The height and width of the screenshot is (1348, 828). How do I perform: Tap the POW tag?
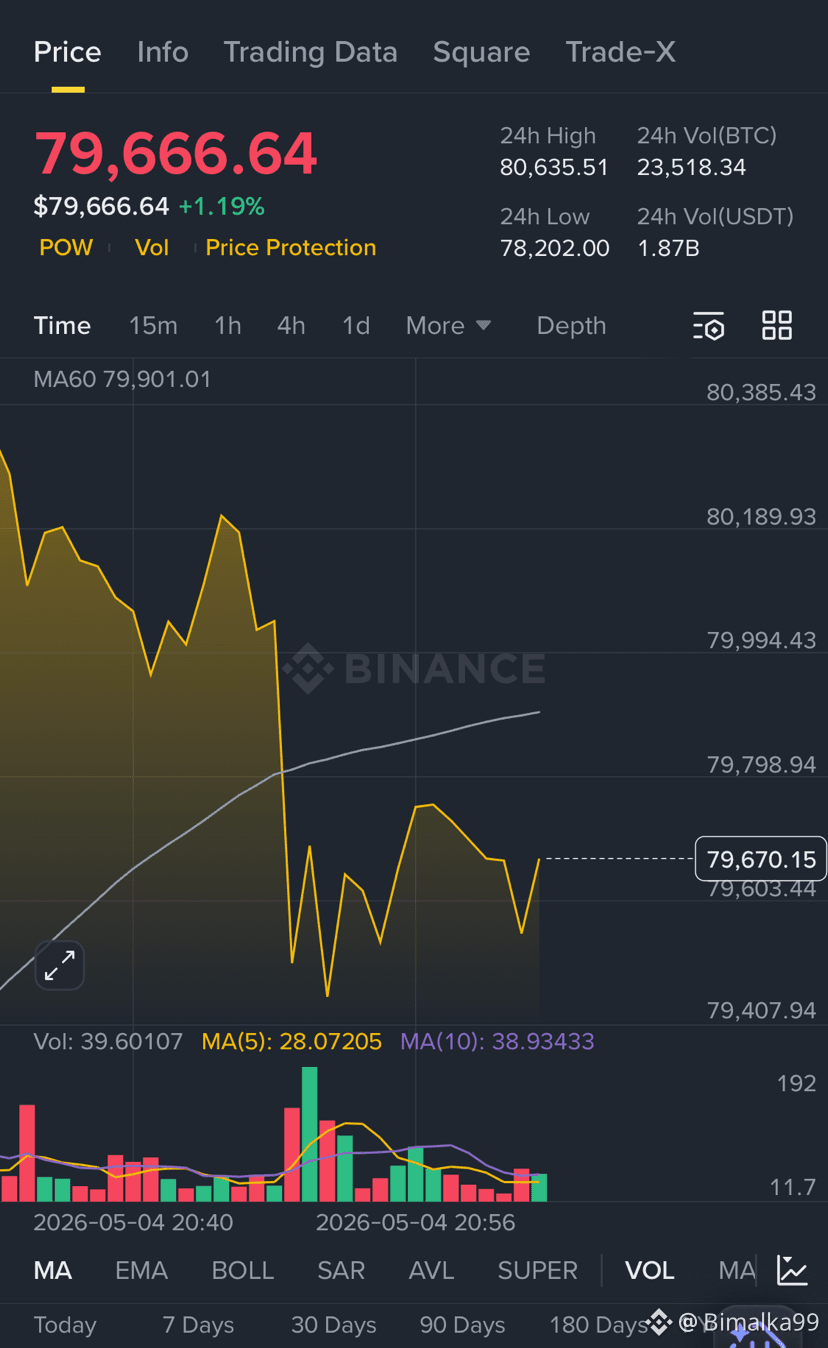pyautogui.click(x=66, y=248)
